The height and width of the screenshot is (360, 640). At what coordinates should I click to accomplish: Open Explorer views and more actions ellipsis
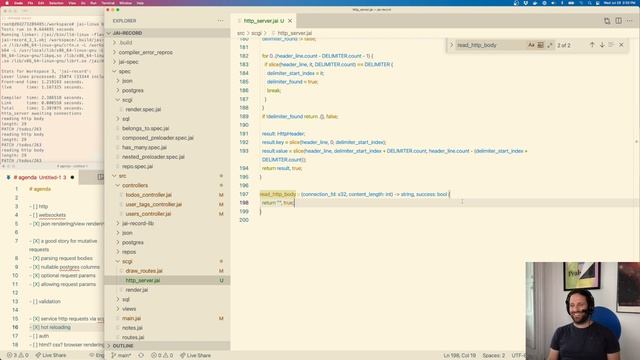click(x=220, y=21)
